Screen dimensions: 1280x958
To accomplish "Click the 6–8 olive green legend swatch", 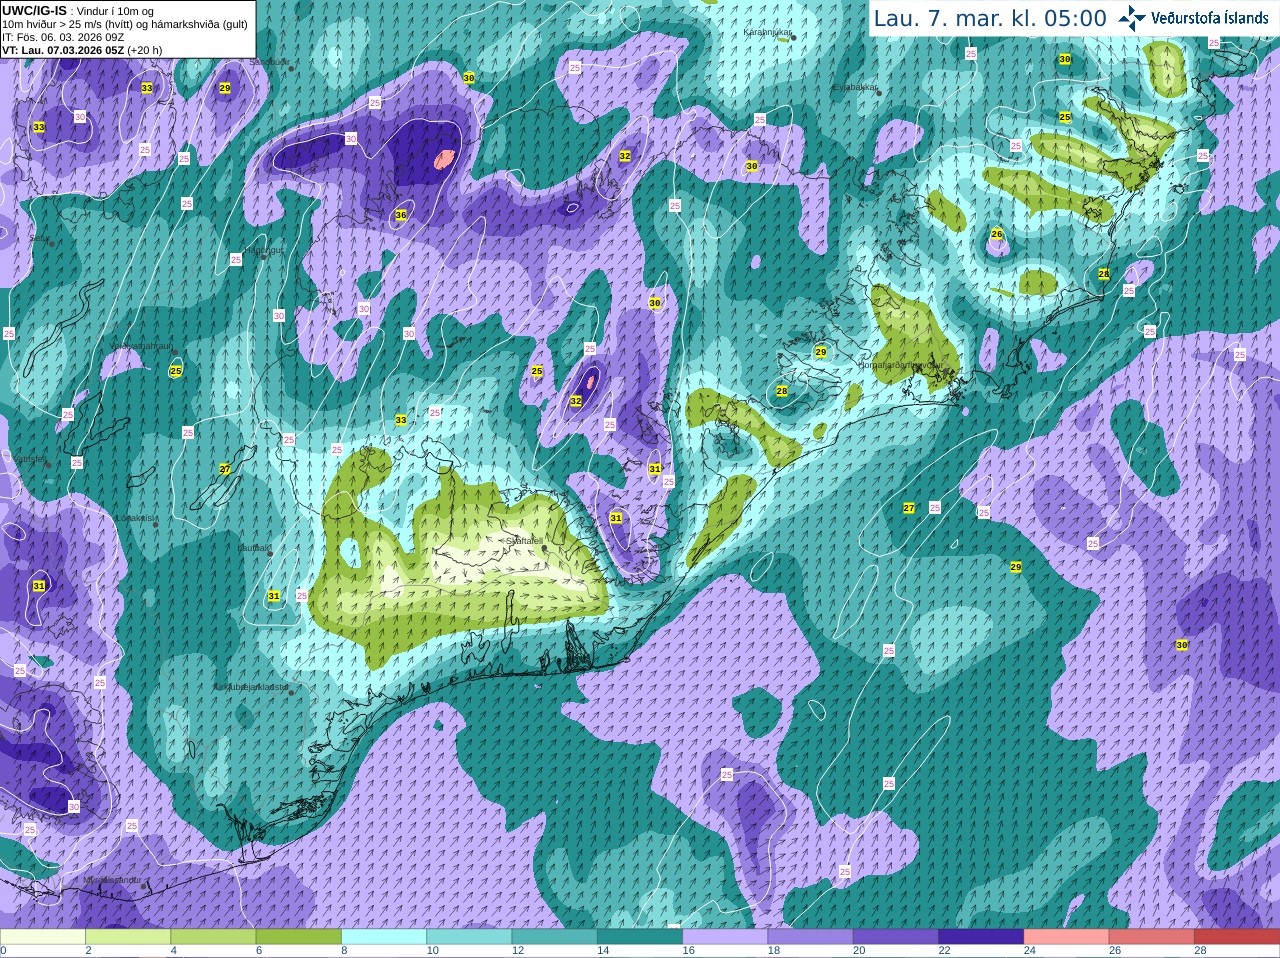I will (x=299, y=936).
